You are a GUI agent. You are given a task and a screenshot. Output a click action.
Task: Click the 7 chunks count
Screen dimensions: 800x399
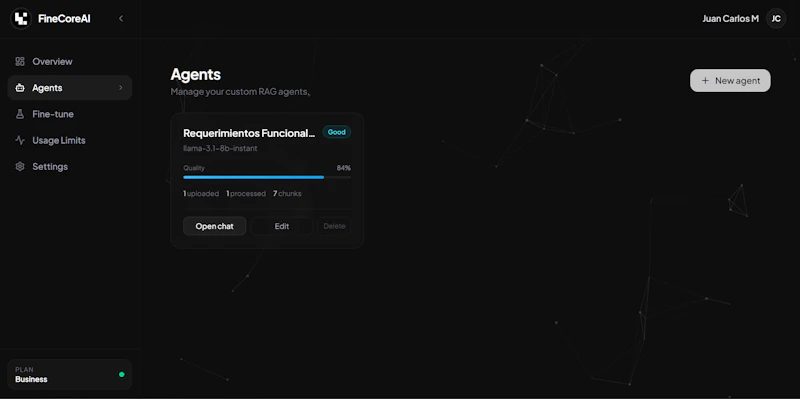pyautogui.click(x=287, y=194)
